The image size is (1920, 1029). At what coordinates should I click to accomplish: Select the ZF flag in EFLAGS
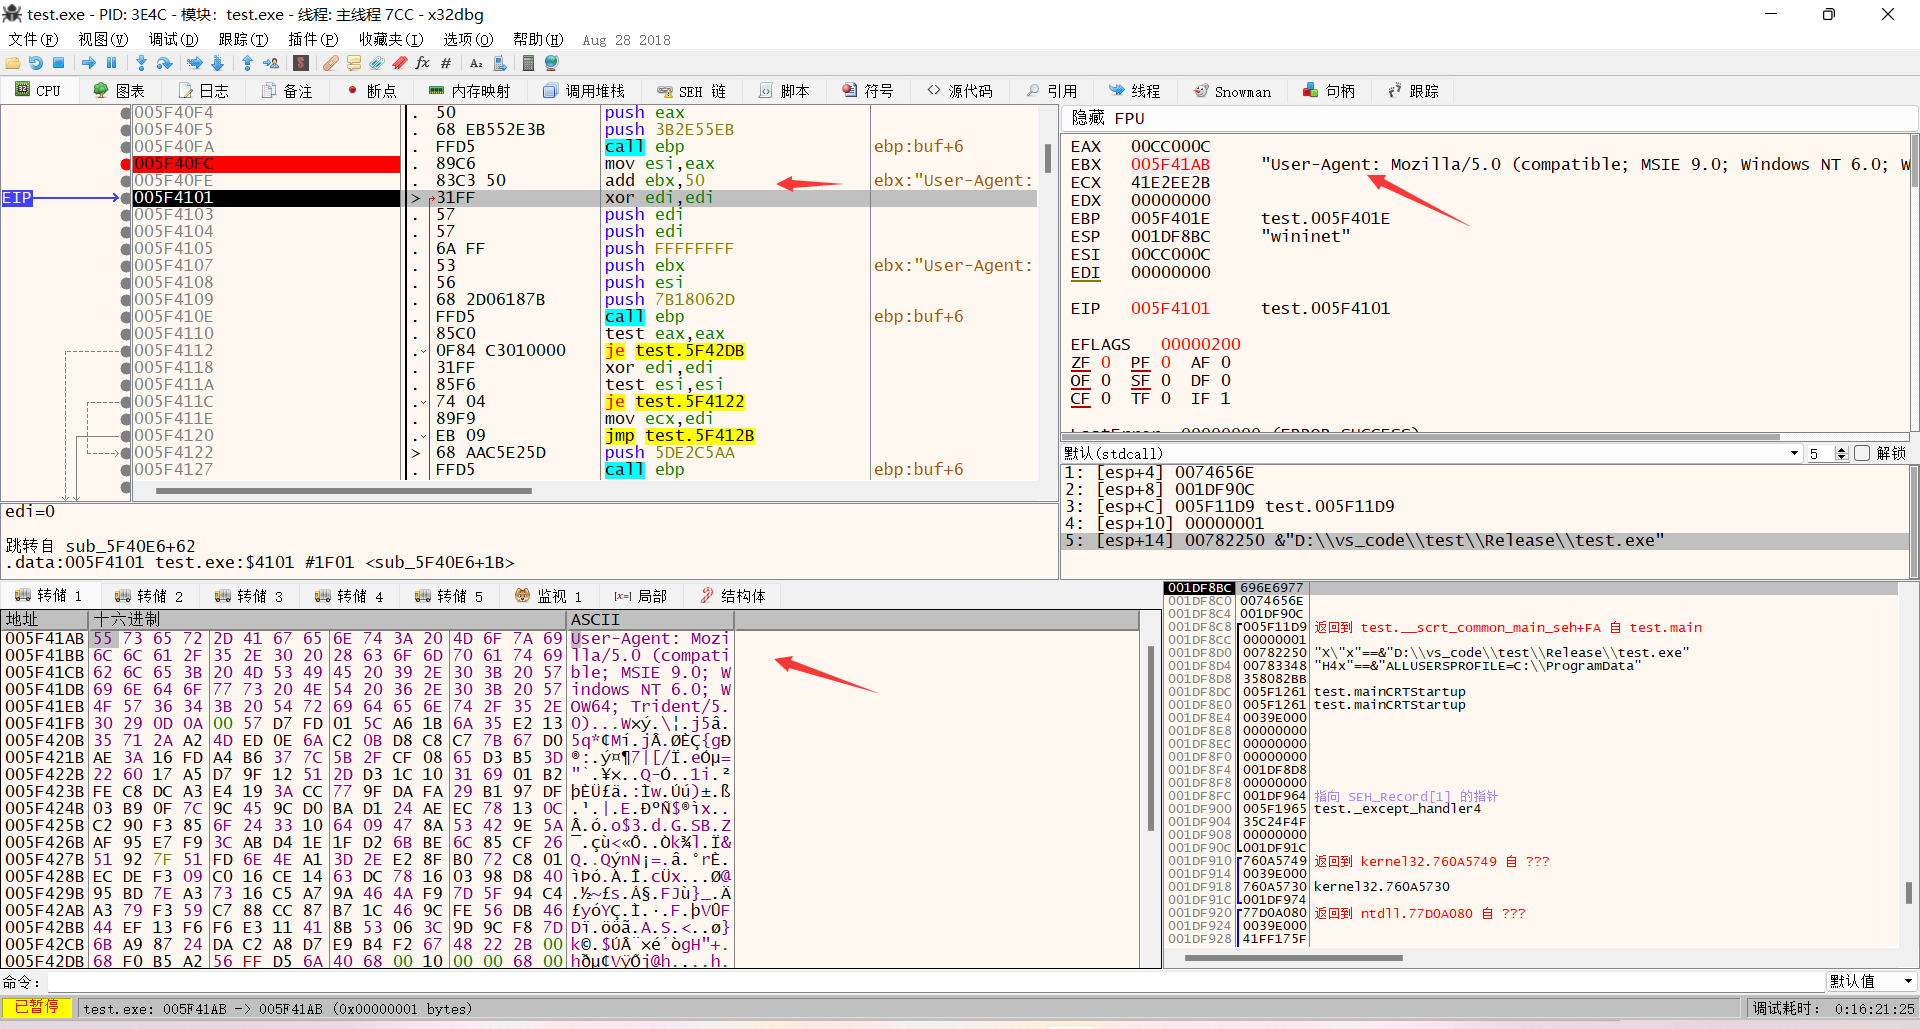click(1080, 363)
